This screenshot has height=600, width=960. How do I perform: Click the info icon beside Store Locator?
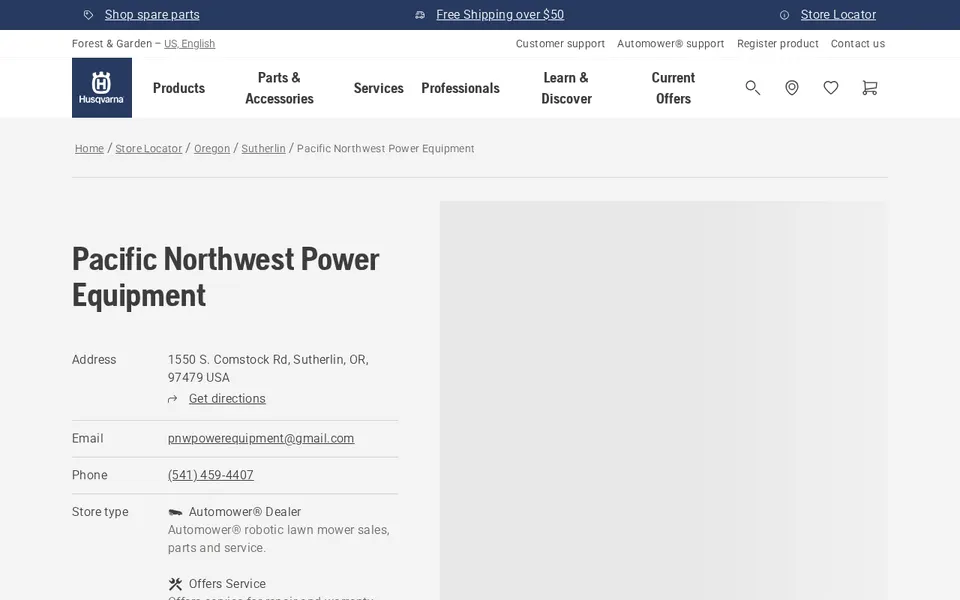[784, 15]
